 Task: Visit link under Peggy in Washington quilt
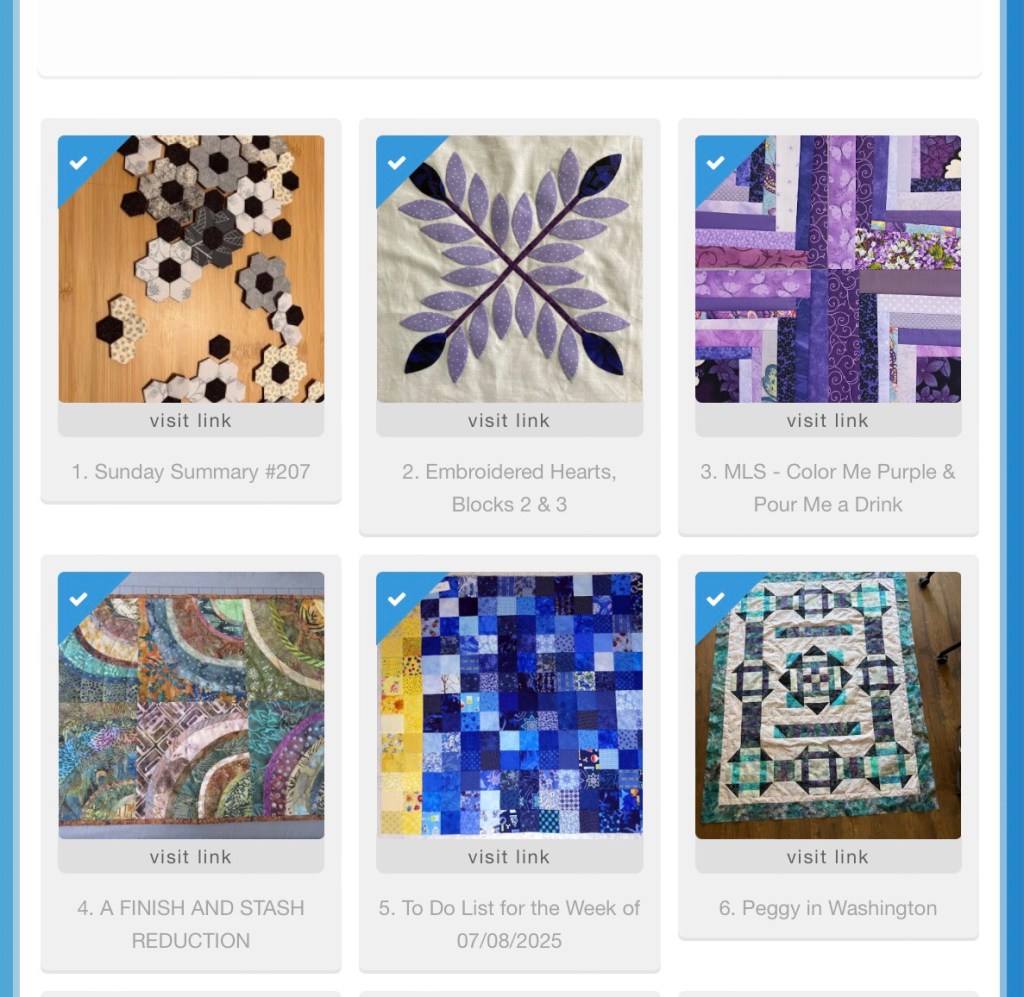pos(827,857)
